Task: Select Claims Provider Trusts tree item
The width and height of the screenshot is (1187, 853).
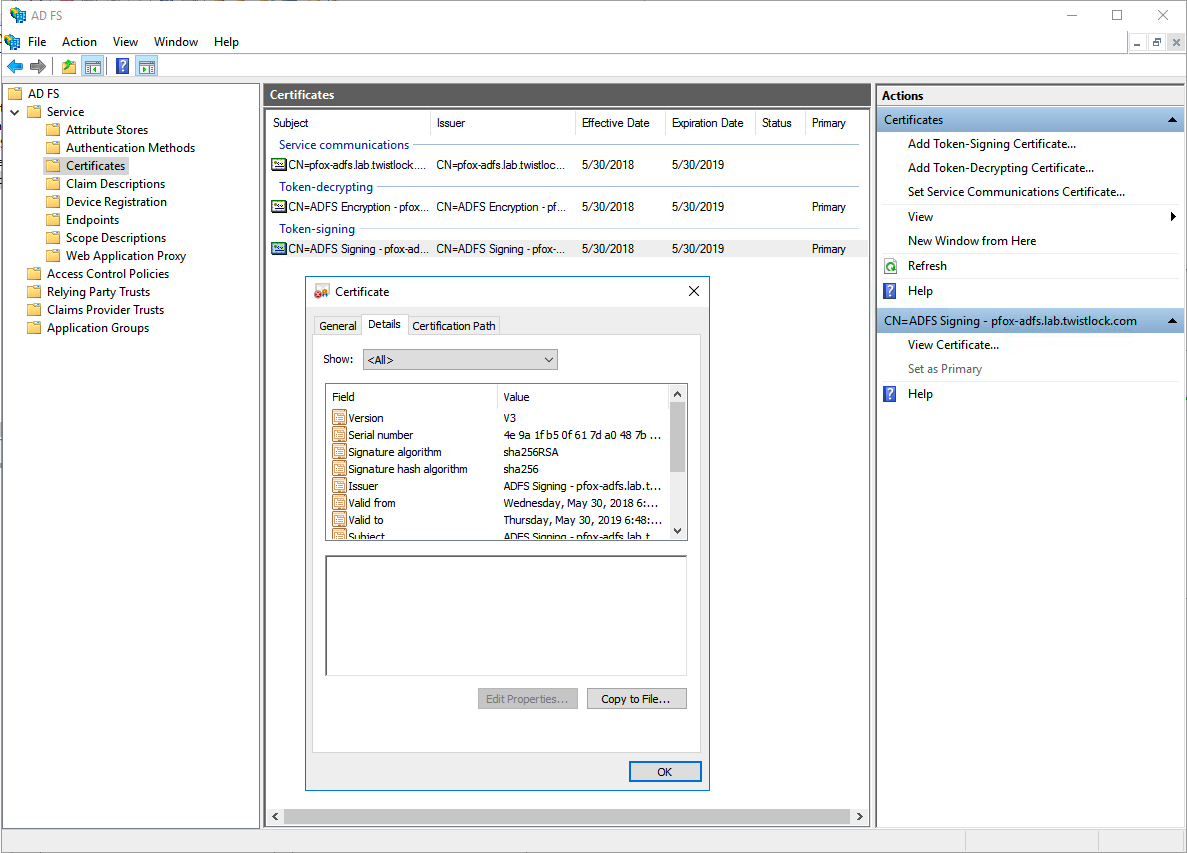Action: point(105,310)
